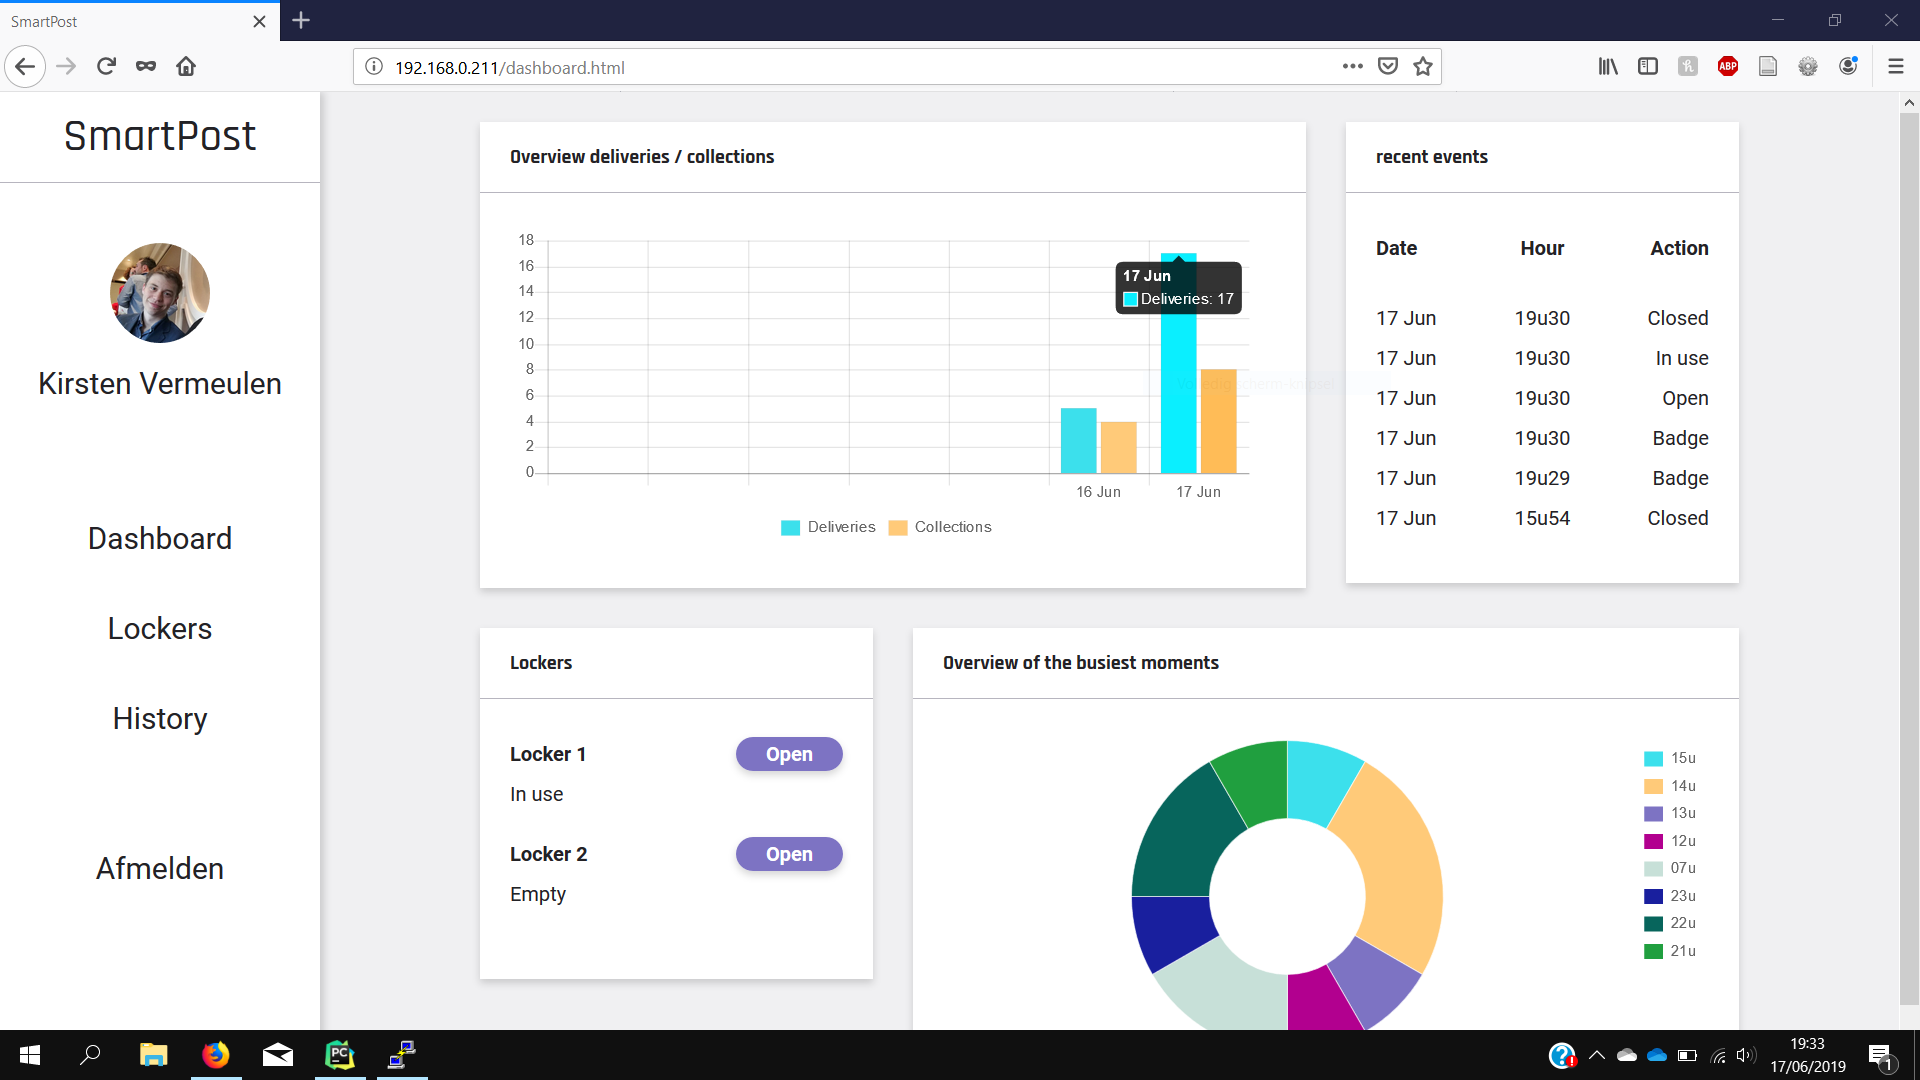
Task: Click the address bar URL field
Action: tap(850, 67)
